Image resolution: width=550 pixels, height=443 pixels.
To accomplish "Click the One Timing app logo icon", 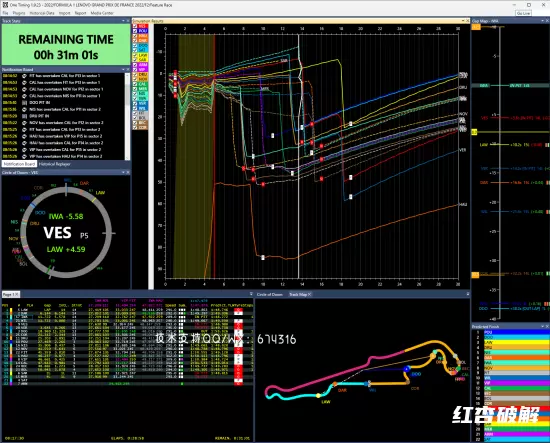I will (x=5, y=5).
